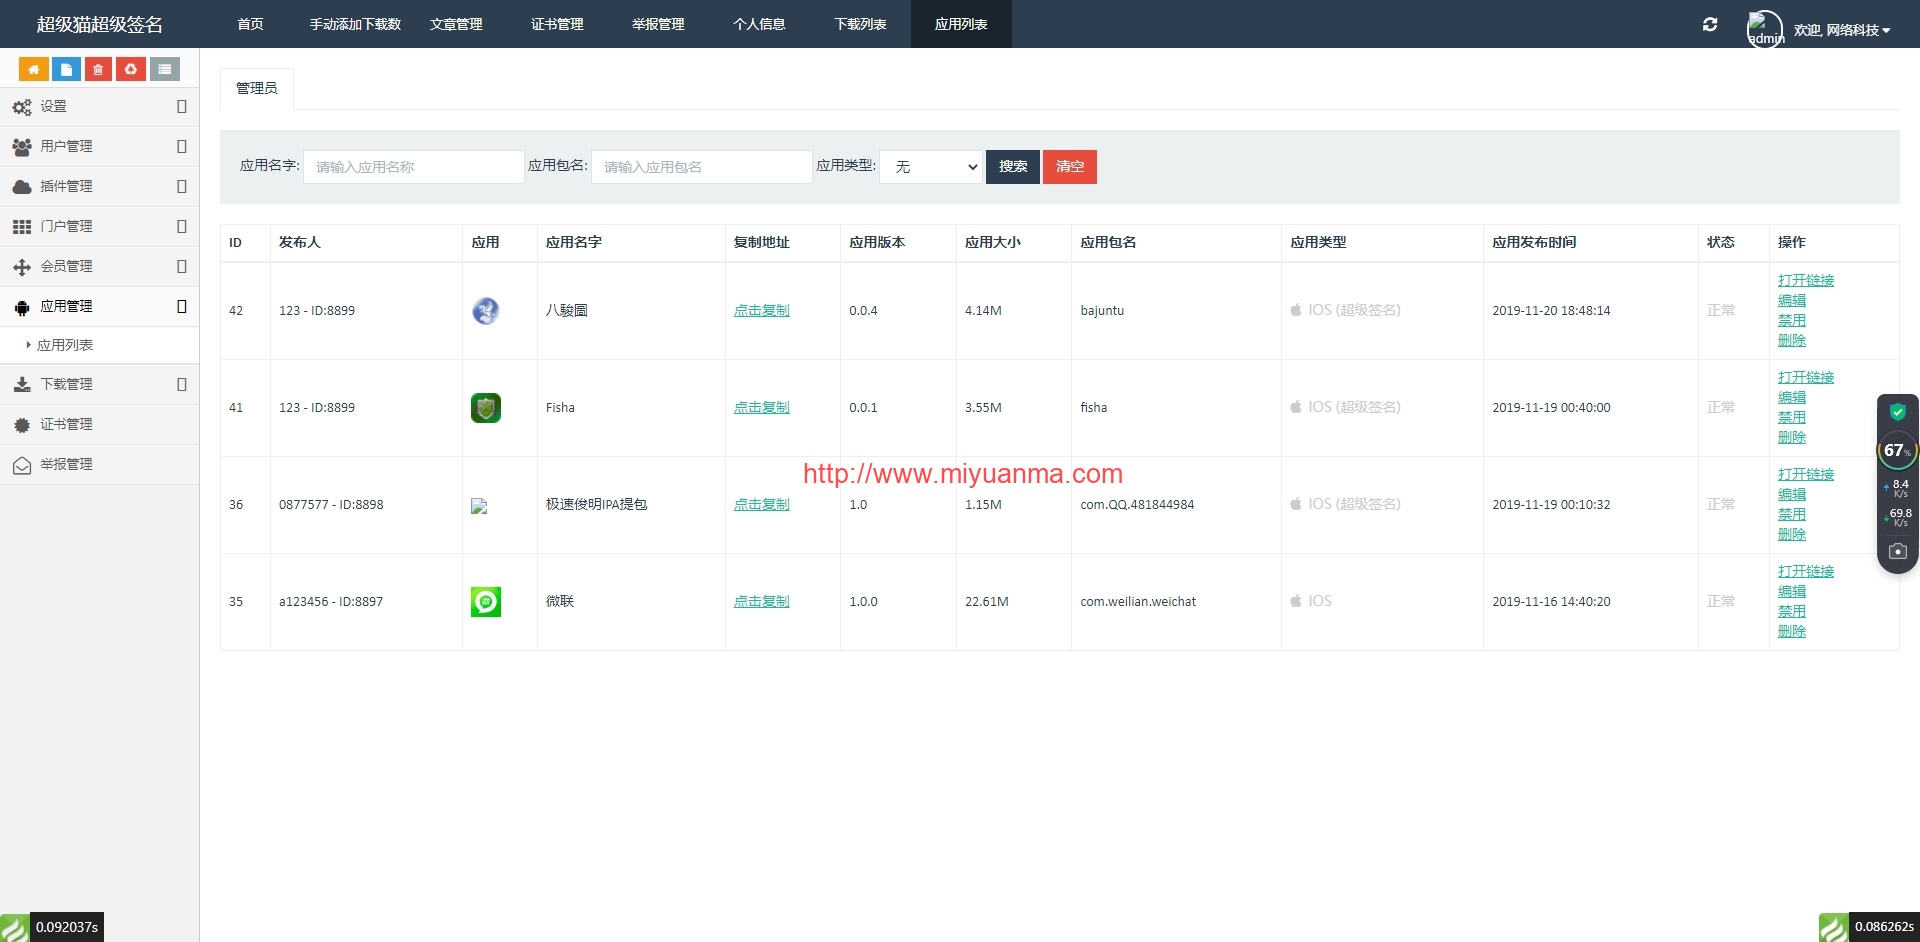Select the 应用列表 top tab

coord(961,24)
